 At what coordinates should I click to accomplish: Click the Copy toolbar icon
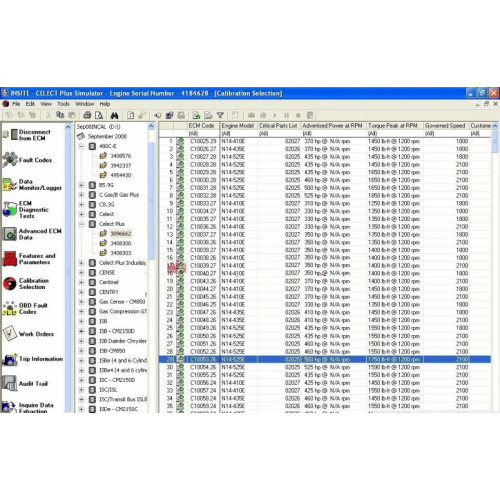coord(60,115)
